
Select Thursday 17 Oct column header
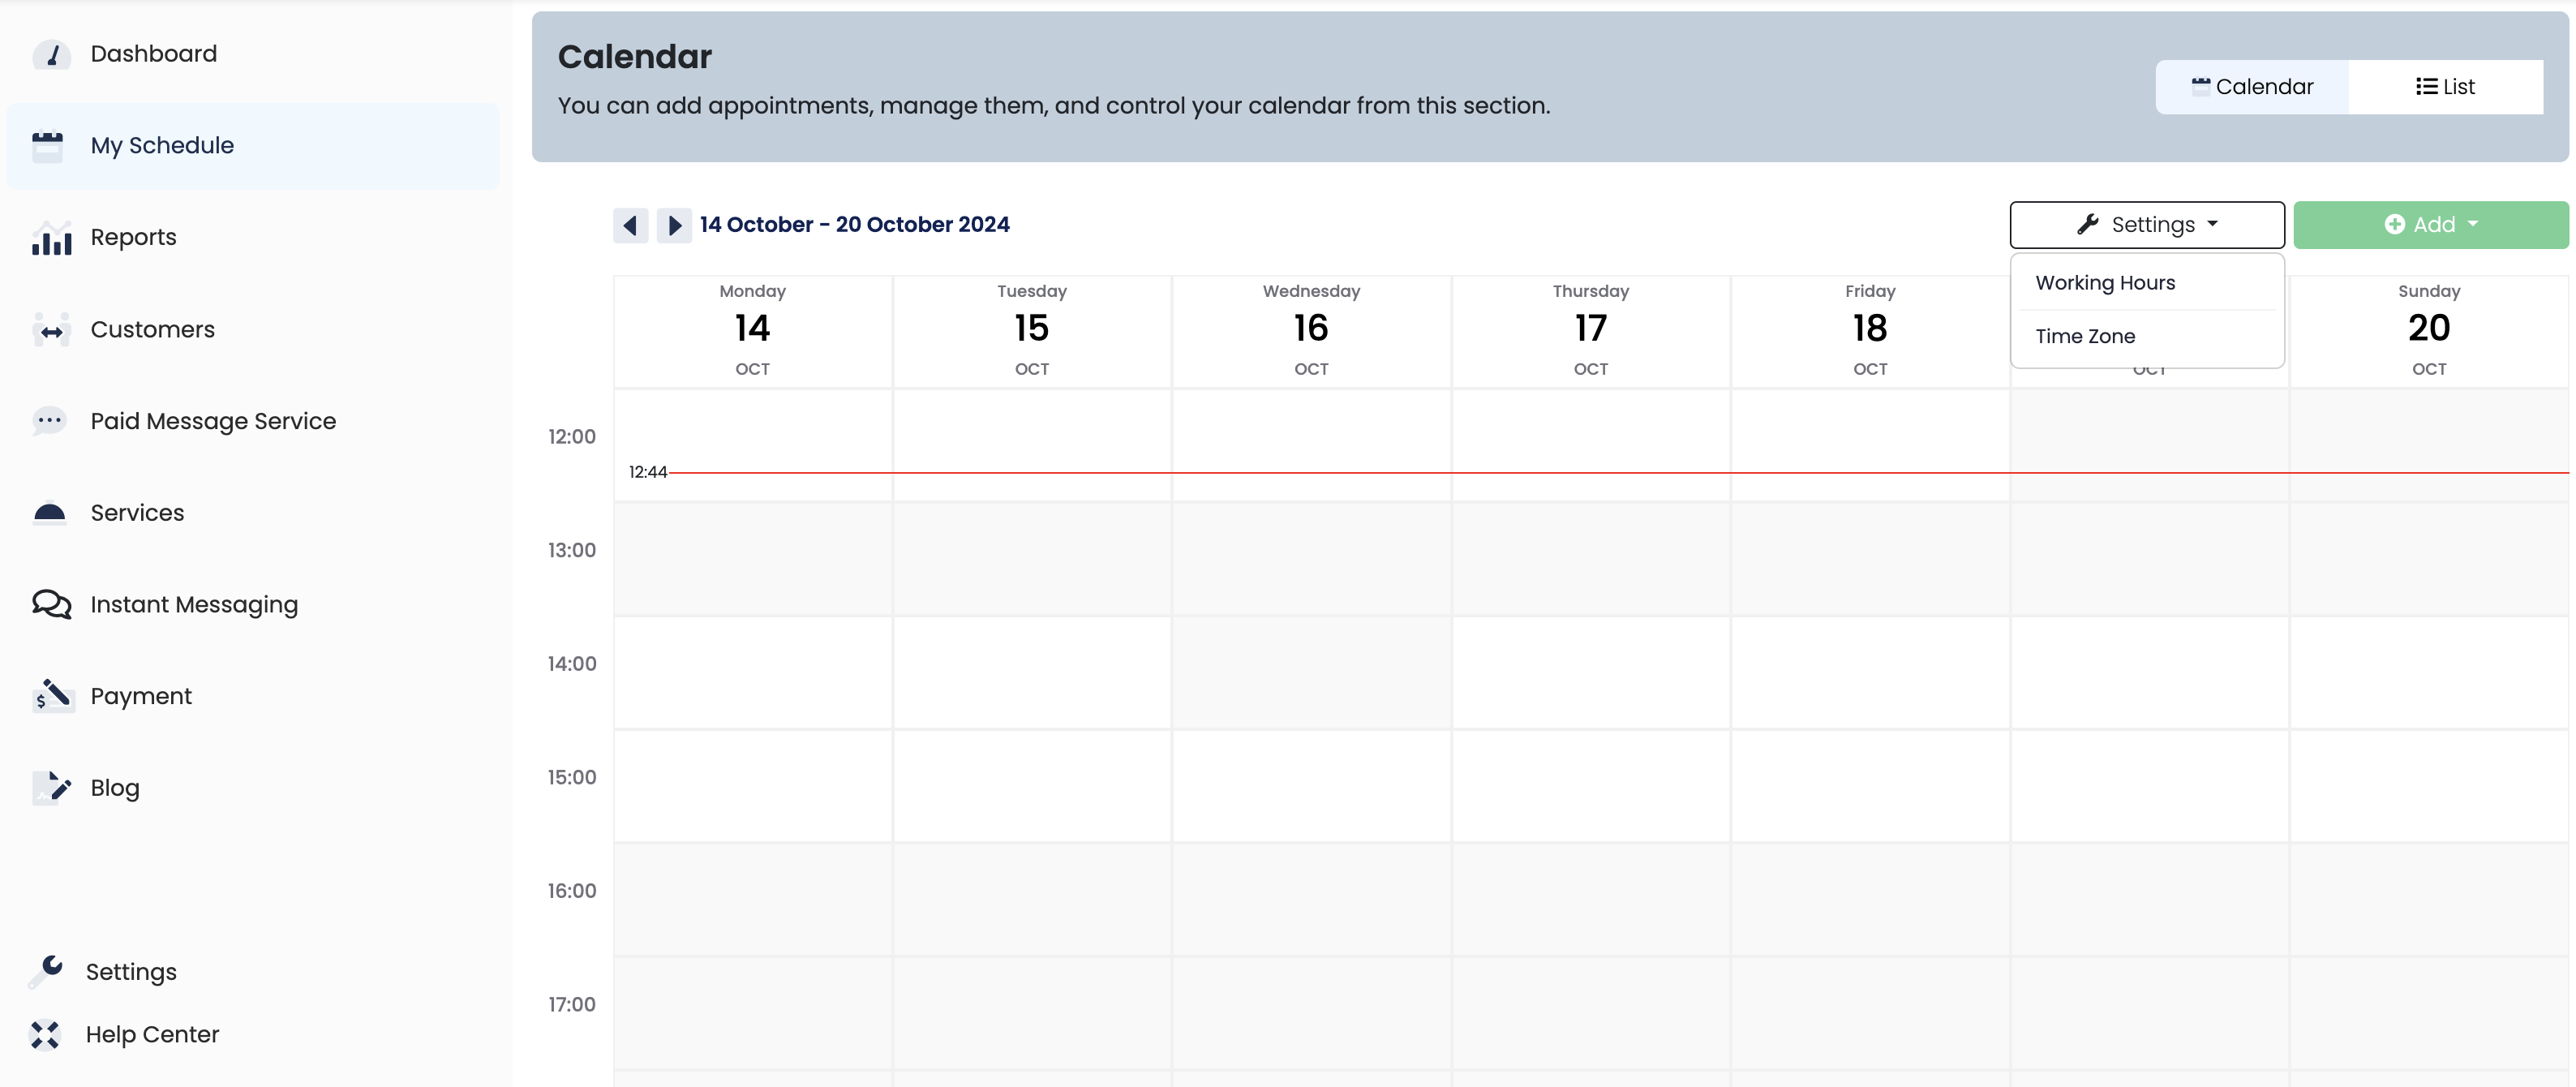[x=1590, y=331]
